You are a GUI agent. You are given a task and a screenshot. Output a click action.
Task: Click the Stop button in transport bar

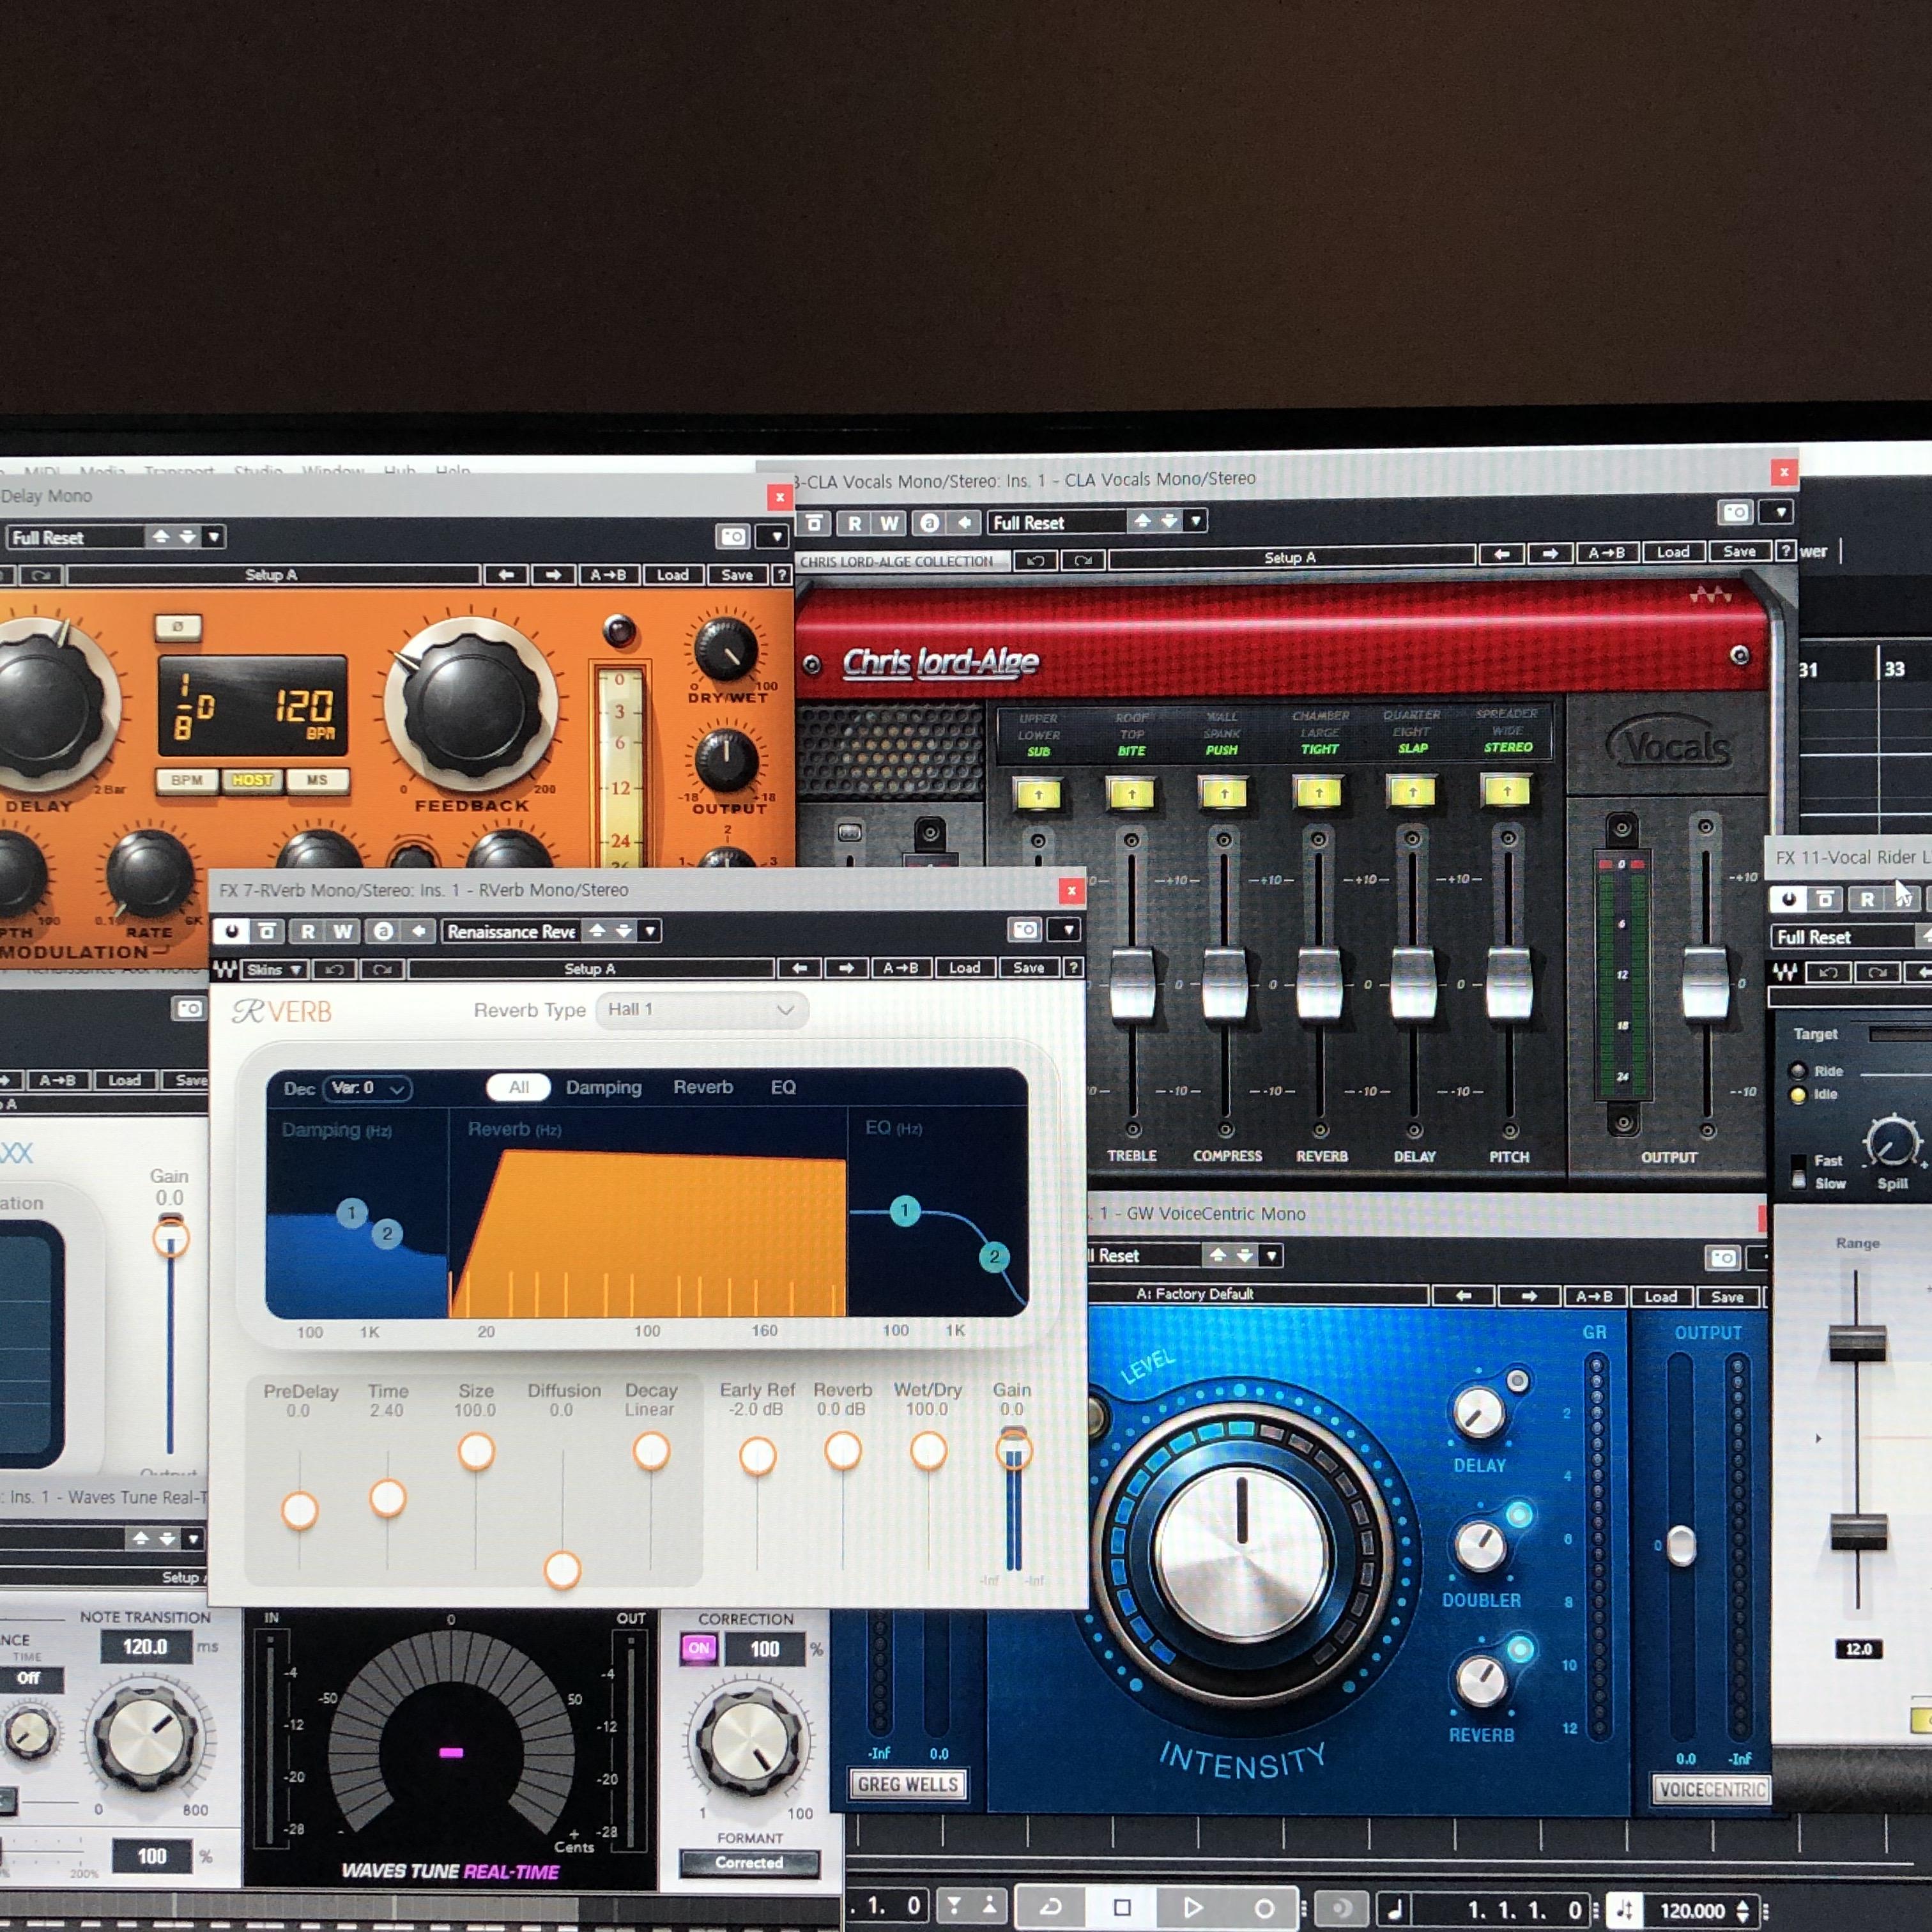coord(1122,1907)
